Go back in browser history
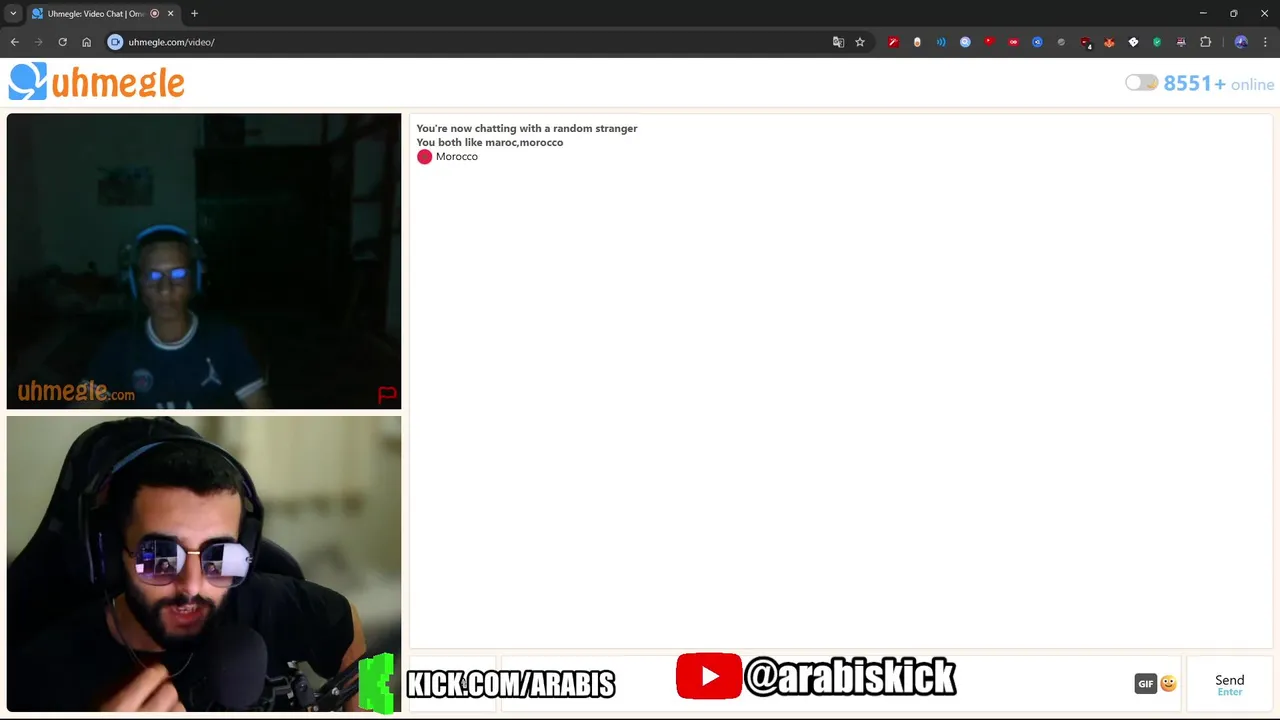The width and height of the screenshot is (1280, 720). click(x=15, y=42)
